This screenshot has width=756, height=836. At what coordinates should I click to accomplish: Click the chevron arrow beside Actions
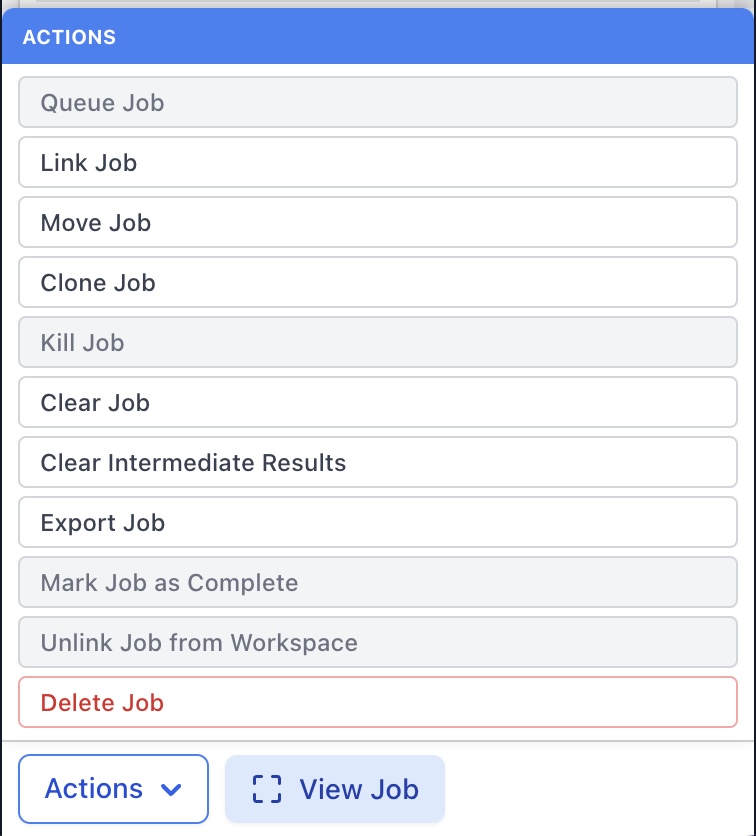coord(171,789)
